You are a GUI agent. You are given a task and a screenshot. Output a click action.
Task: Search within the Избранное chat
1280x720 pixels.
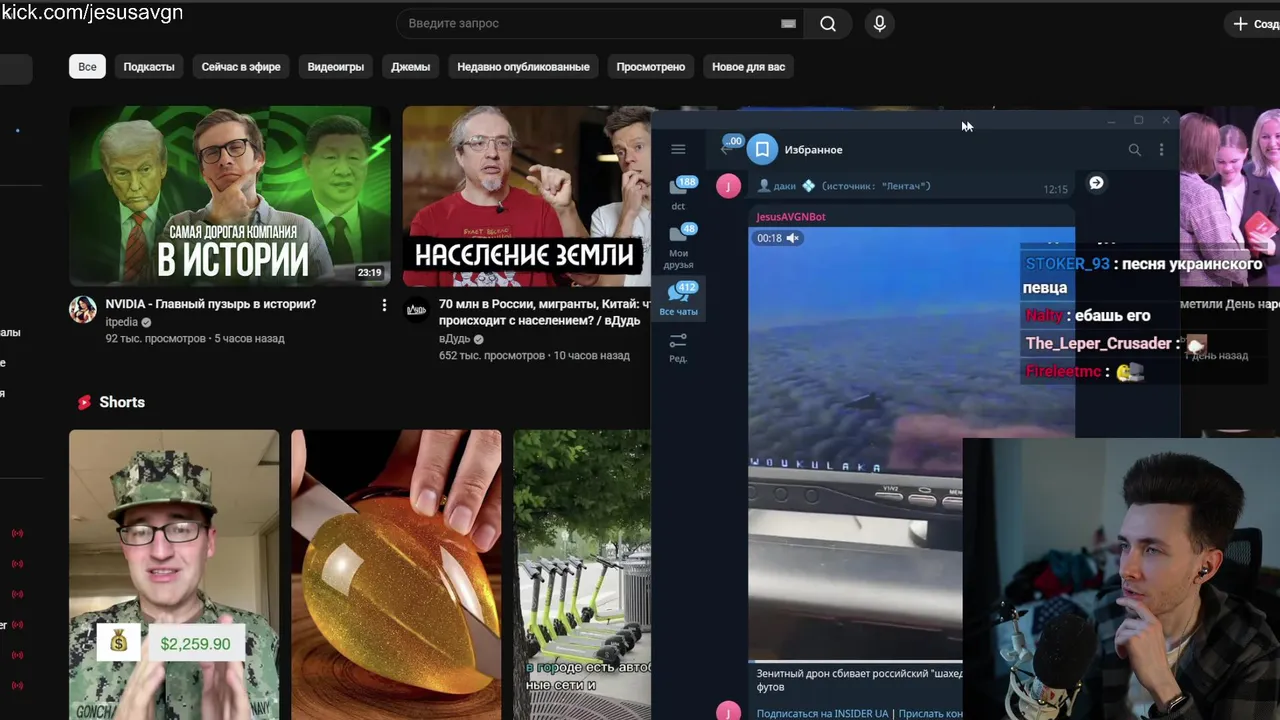(x=1134, y=149)
